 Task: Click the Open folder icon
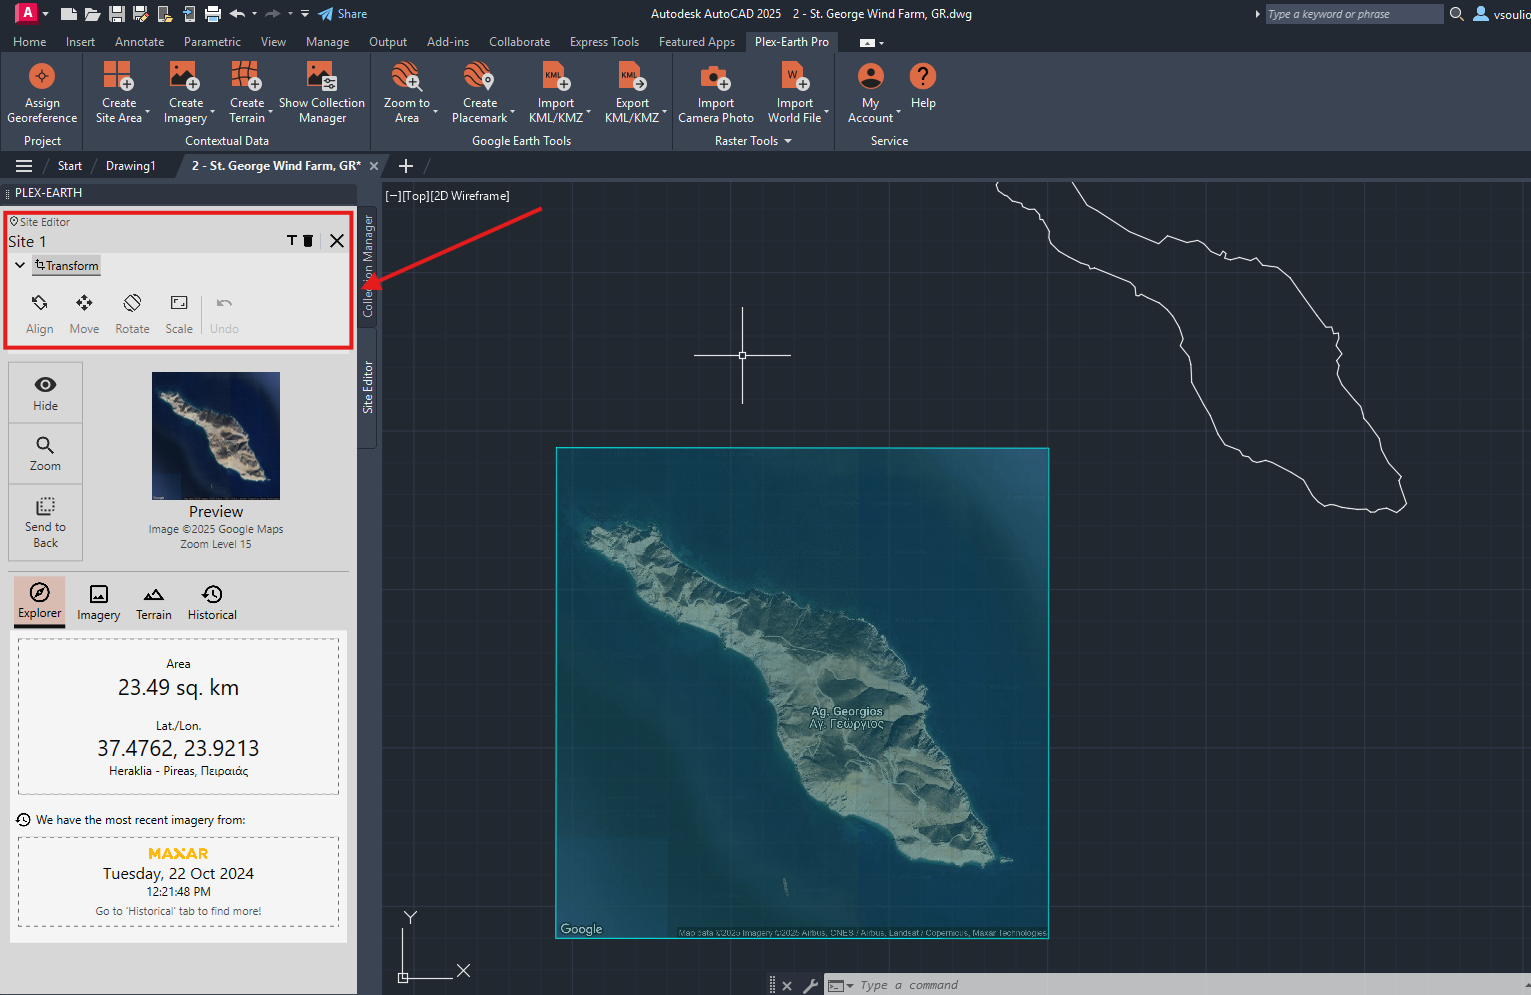pos(92,14)
